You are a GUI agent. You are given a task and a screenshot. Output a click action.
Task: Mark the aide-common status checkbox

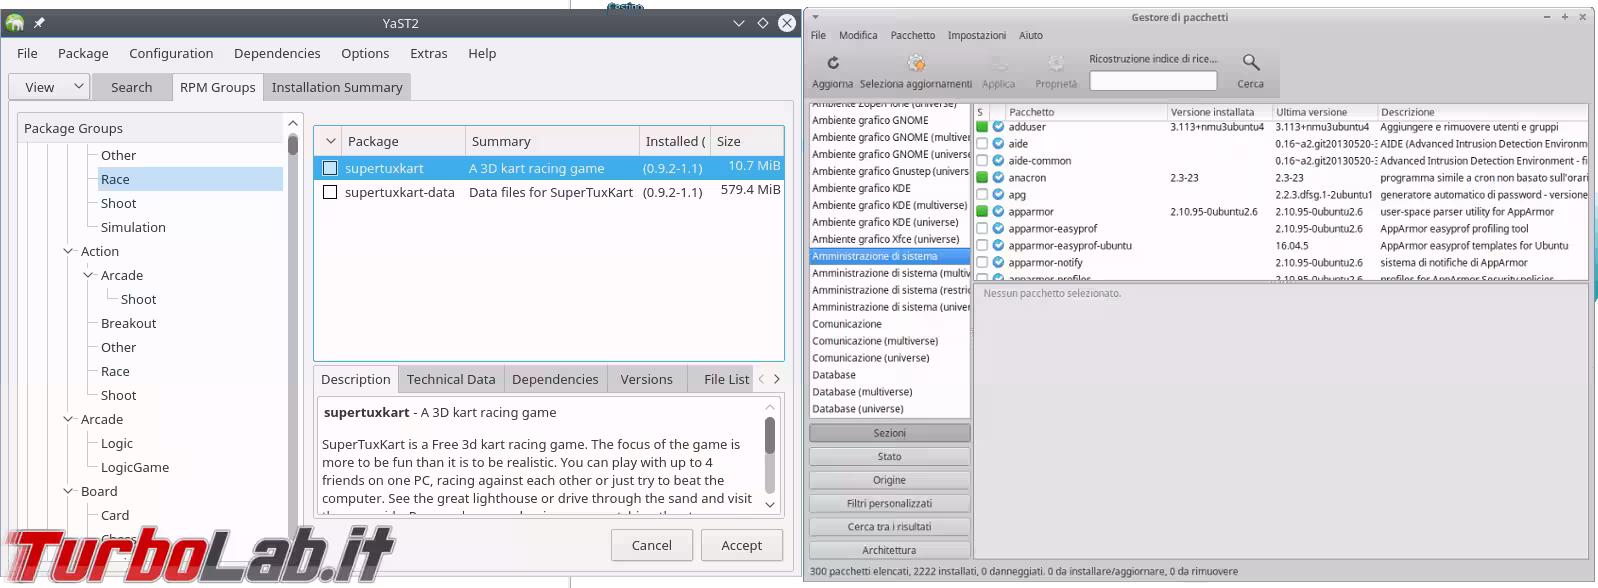(982, 161)
